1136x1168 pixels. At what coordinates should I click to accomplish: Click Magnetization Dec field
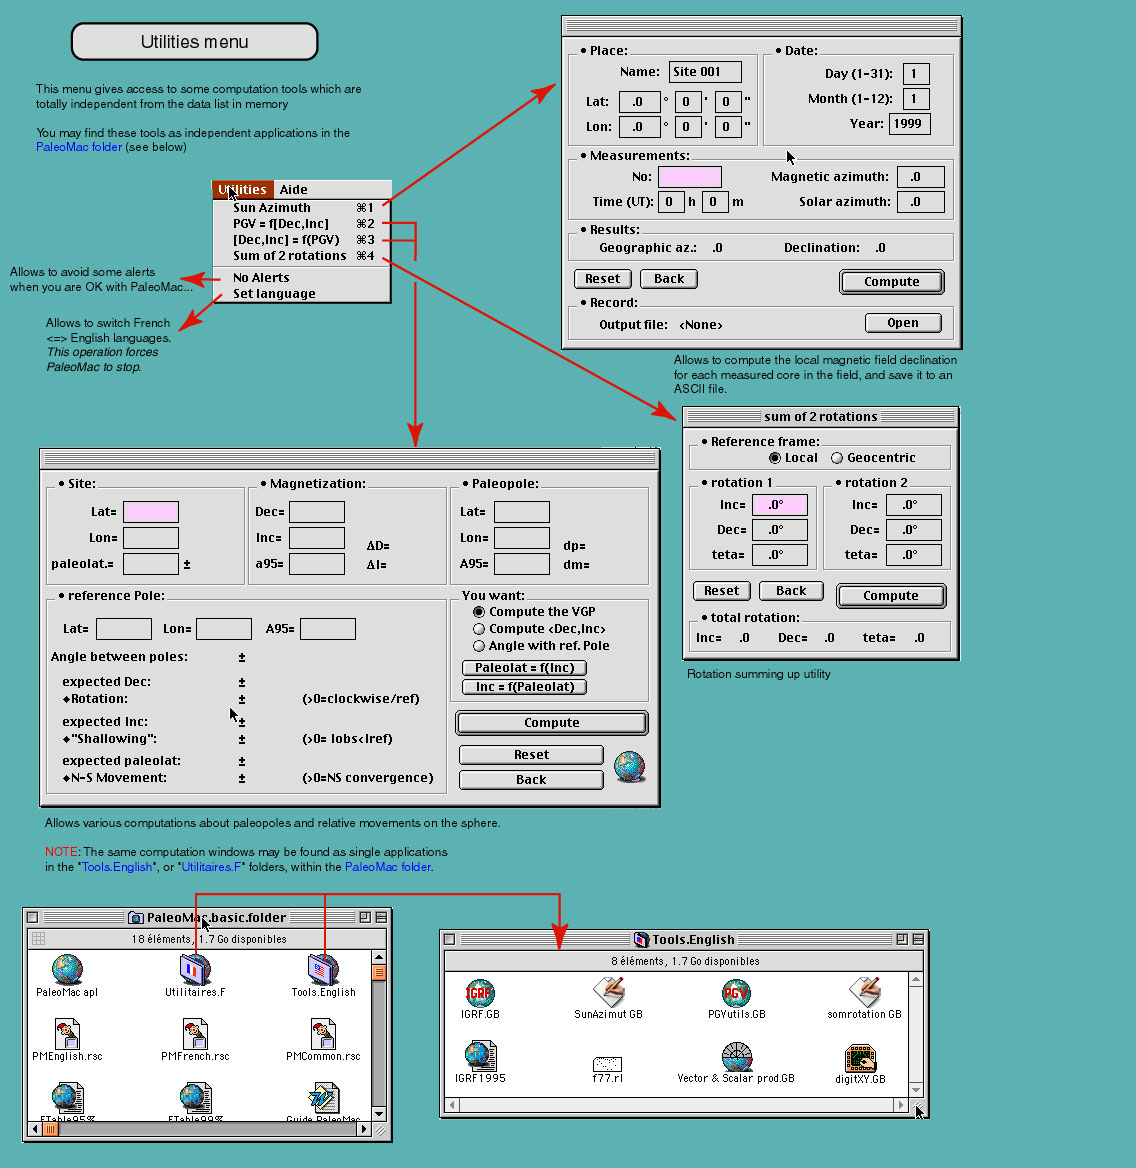(x=317, y=512)
